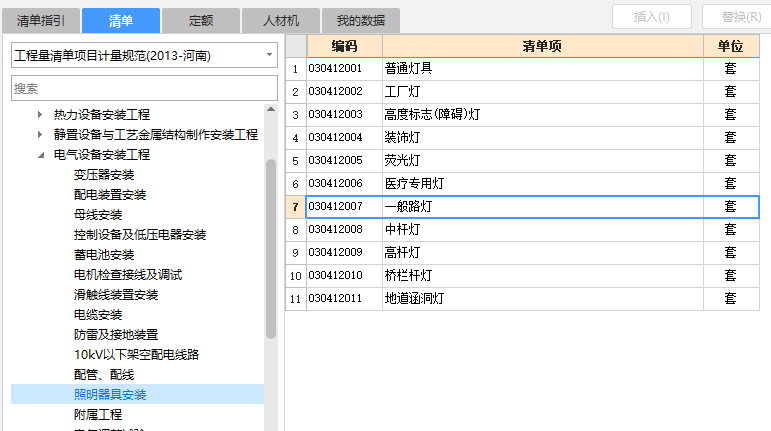Select 电机检查接线及调试 item

click(x=128, y=275)
